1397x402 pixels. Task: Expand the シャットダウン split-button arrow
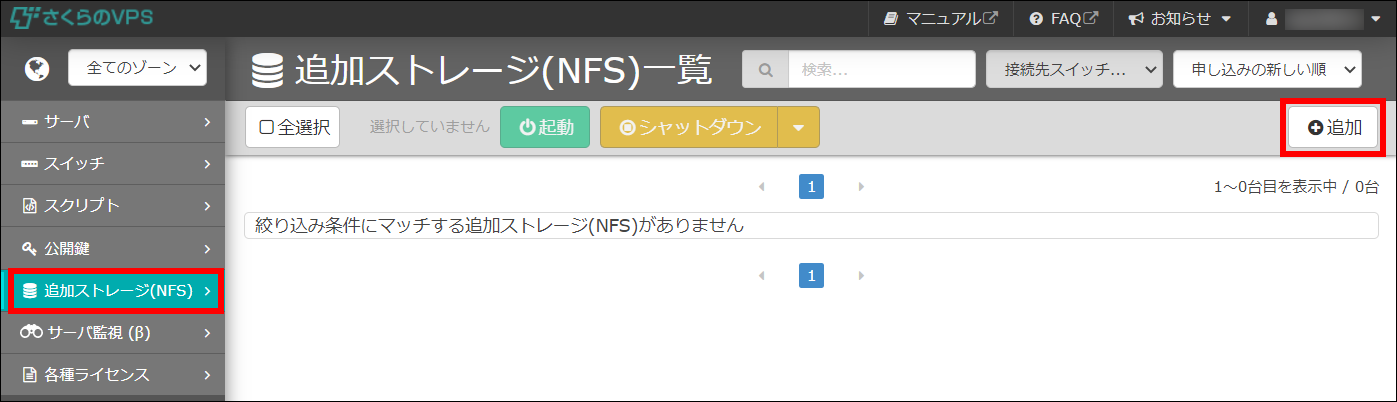[x=798, y=128]
